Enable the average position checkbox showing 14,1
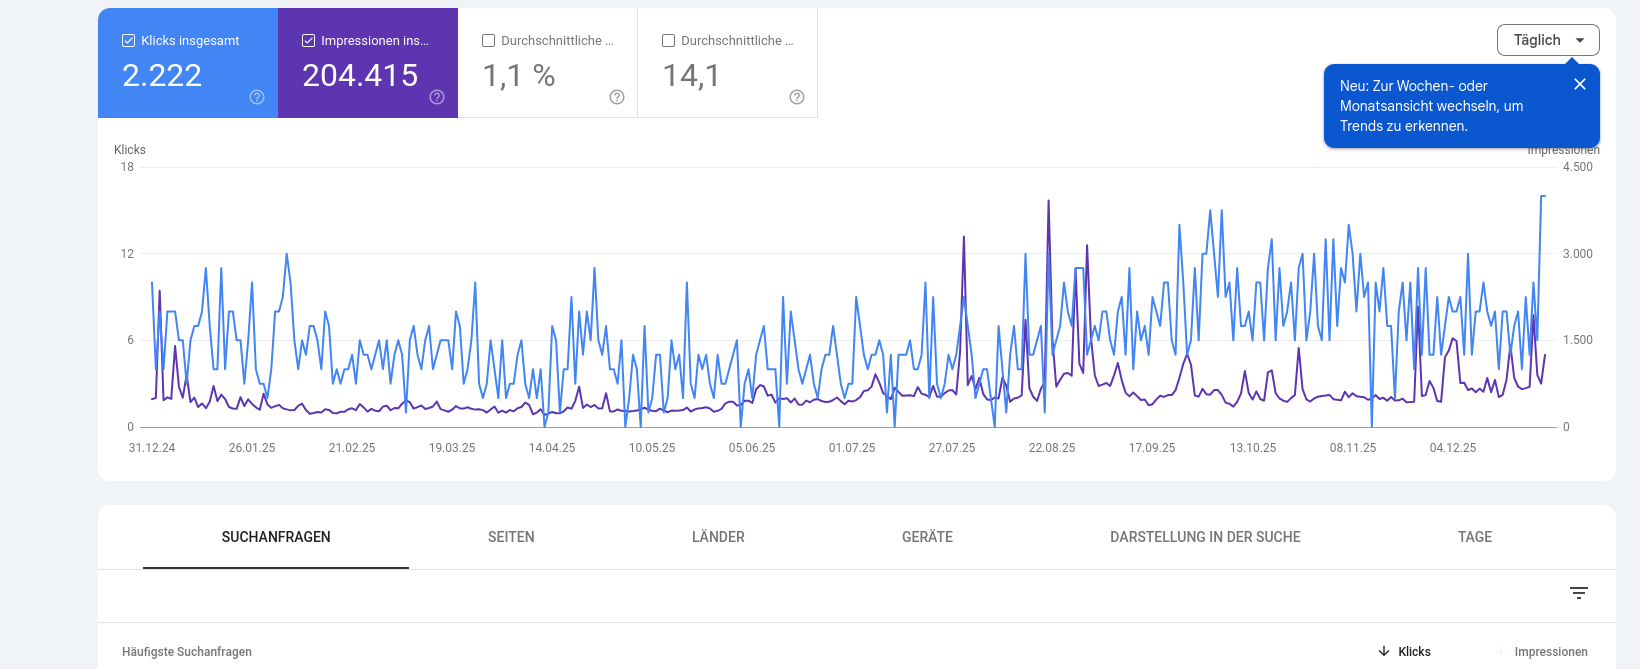Image resolution: width=1640 pixels, height=669 pixels. (x=669, y=41)
